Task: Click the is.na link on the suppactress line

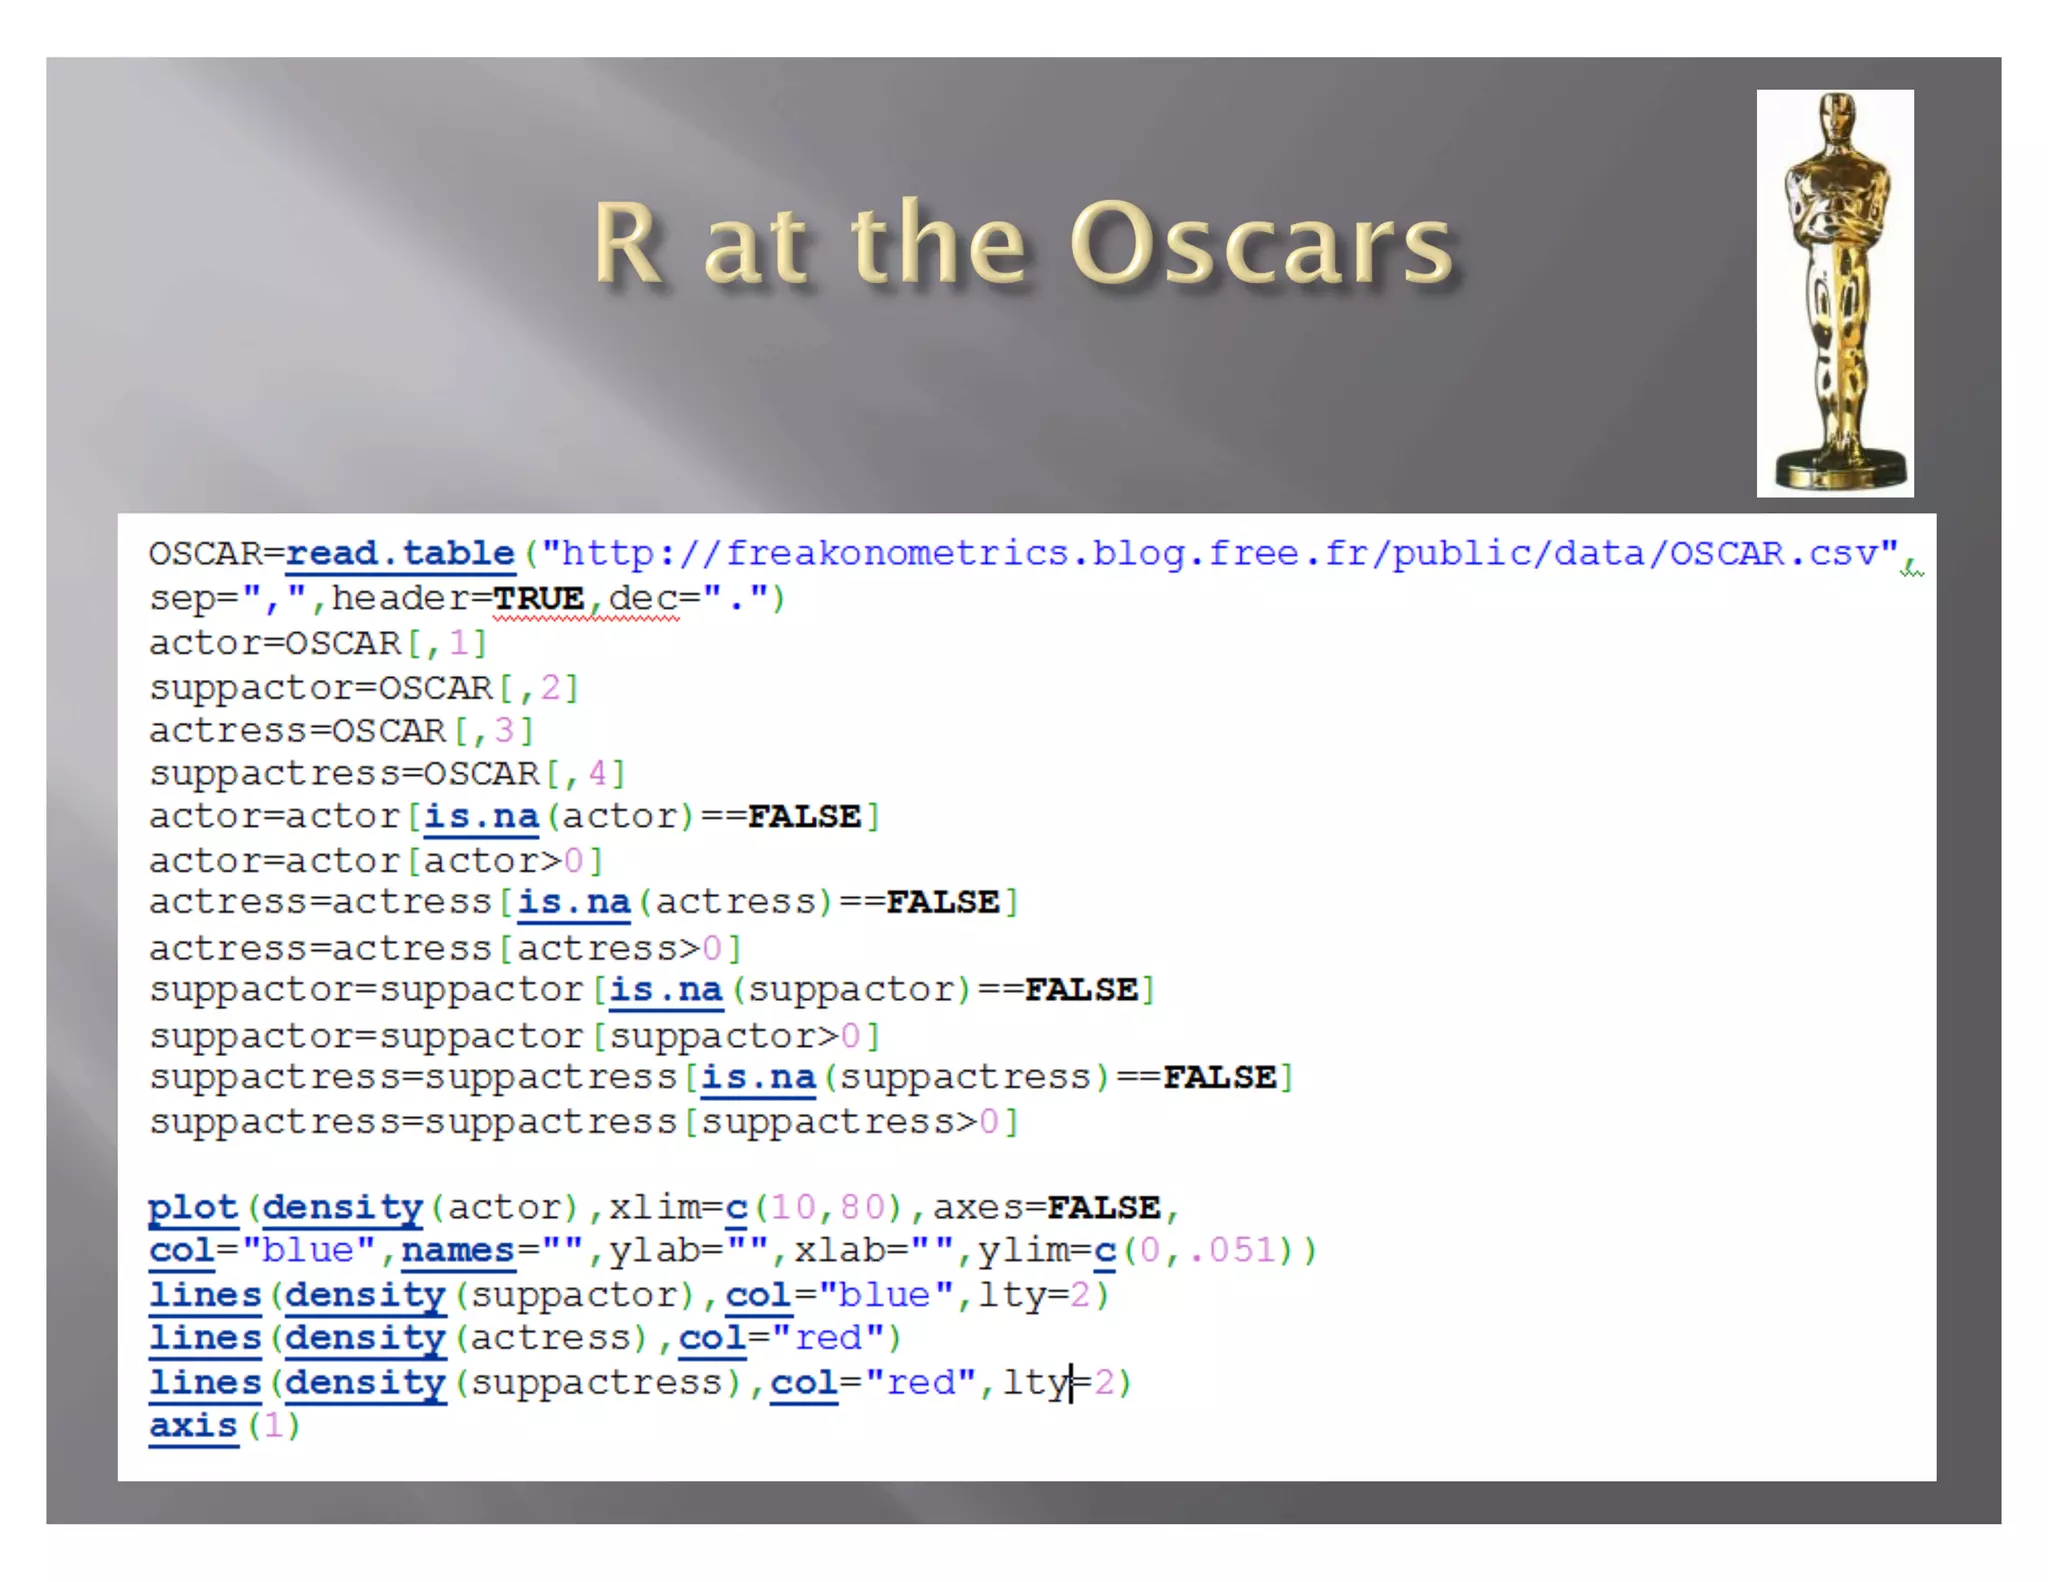Action: tap(757, 1077)
